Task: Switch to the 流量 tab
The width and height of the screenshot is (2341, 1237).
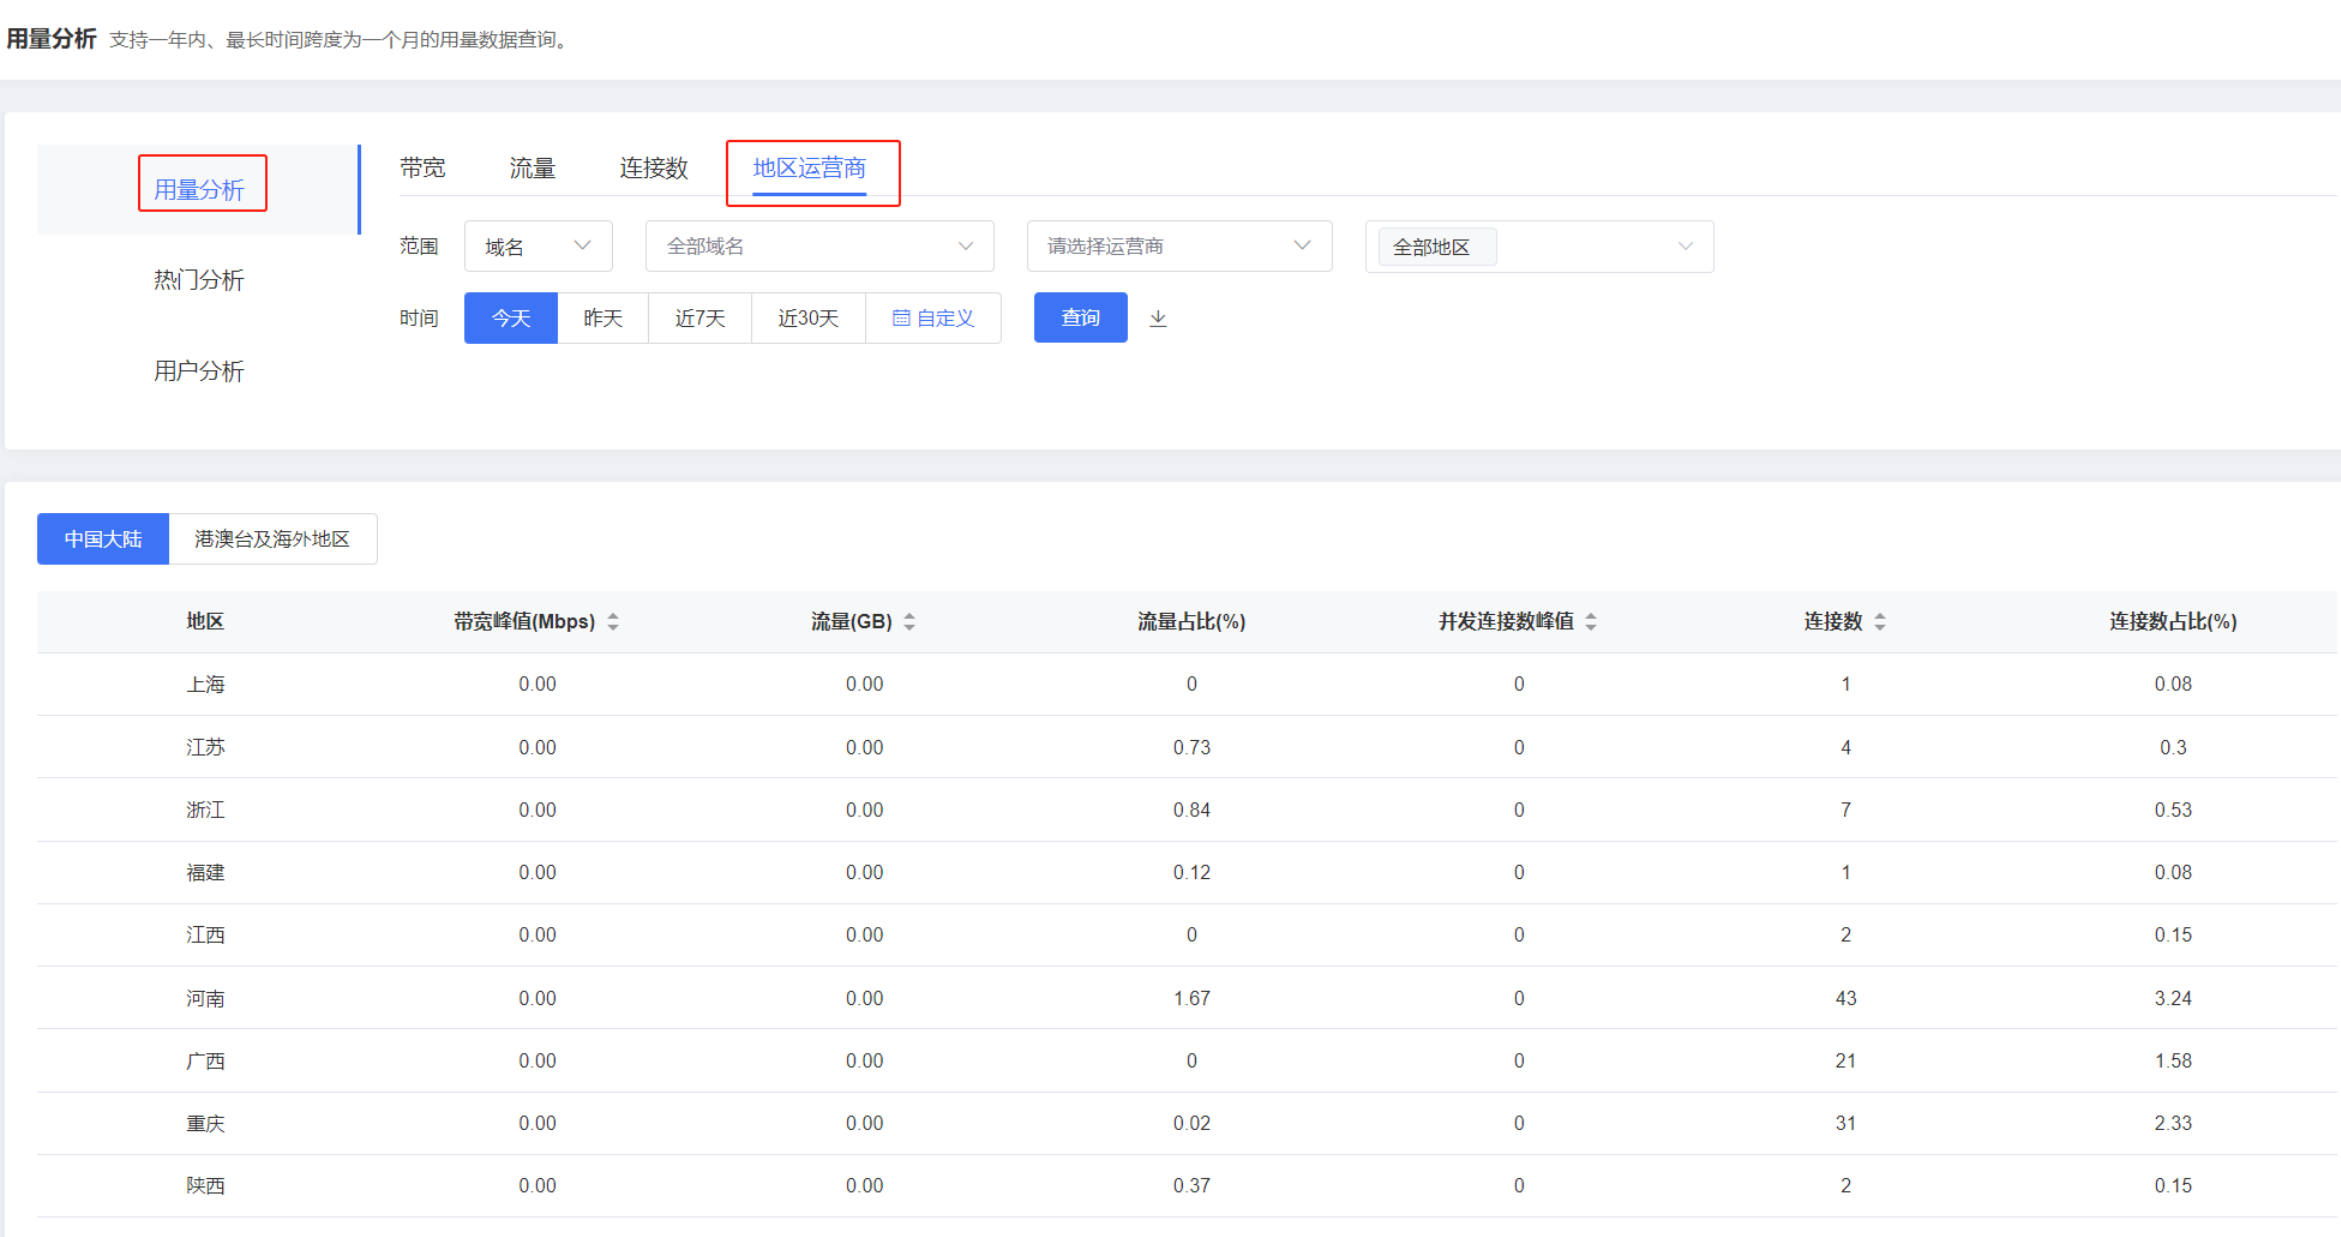Action: click(532, 167)
